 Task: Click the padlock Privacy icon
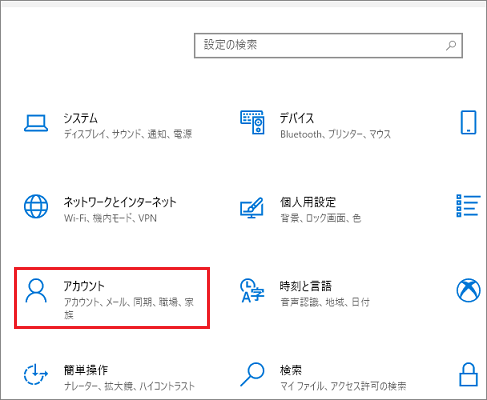point(468,374)
